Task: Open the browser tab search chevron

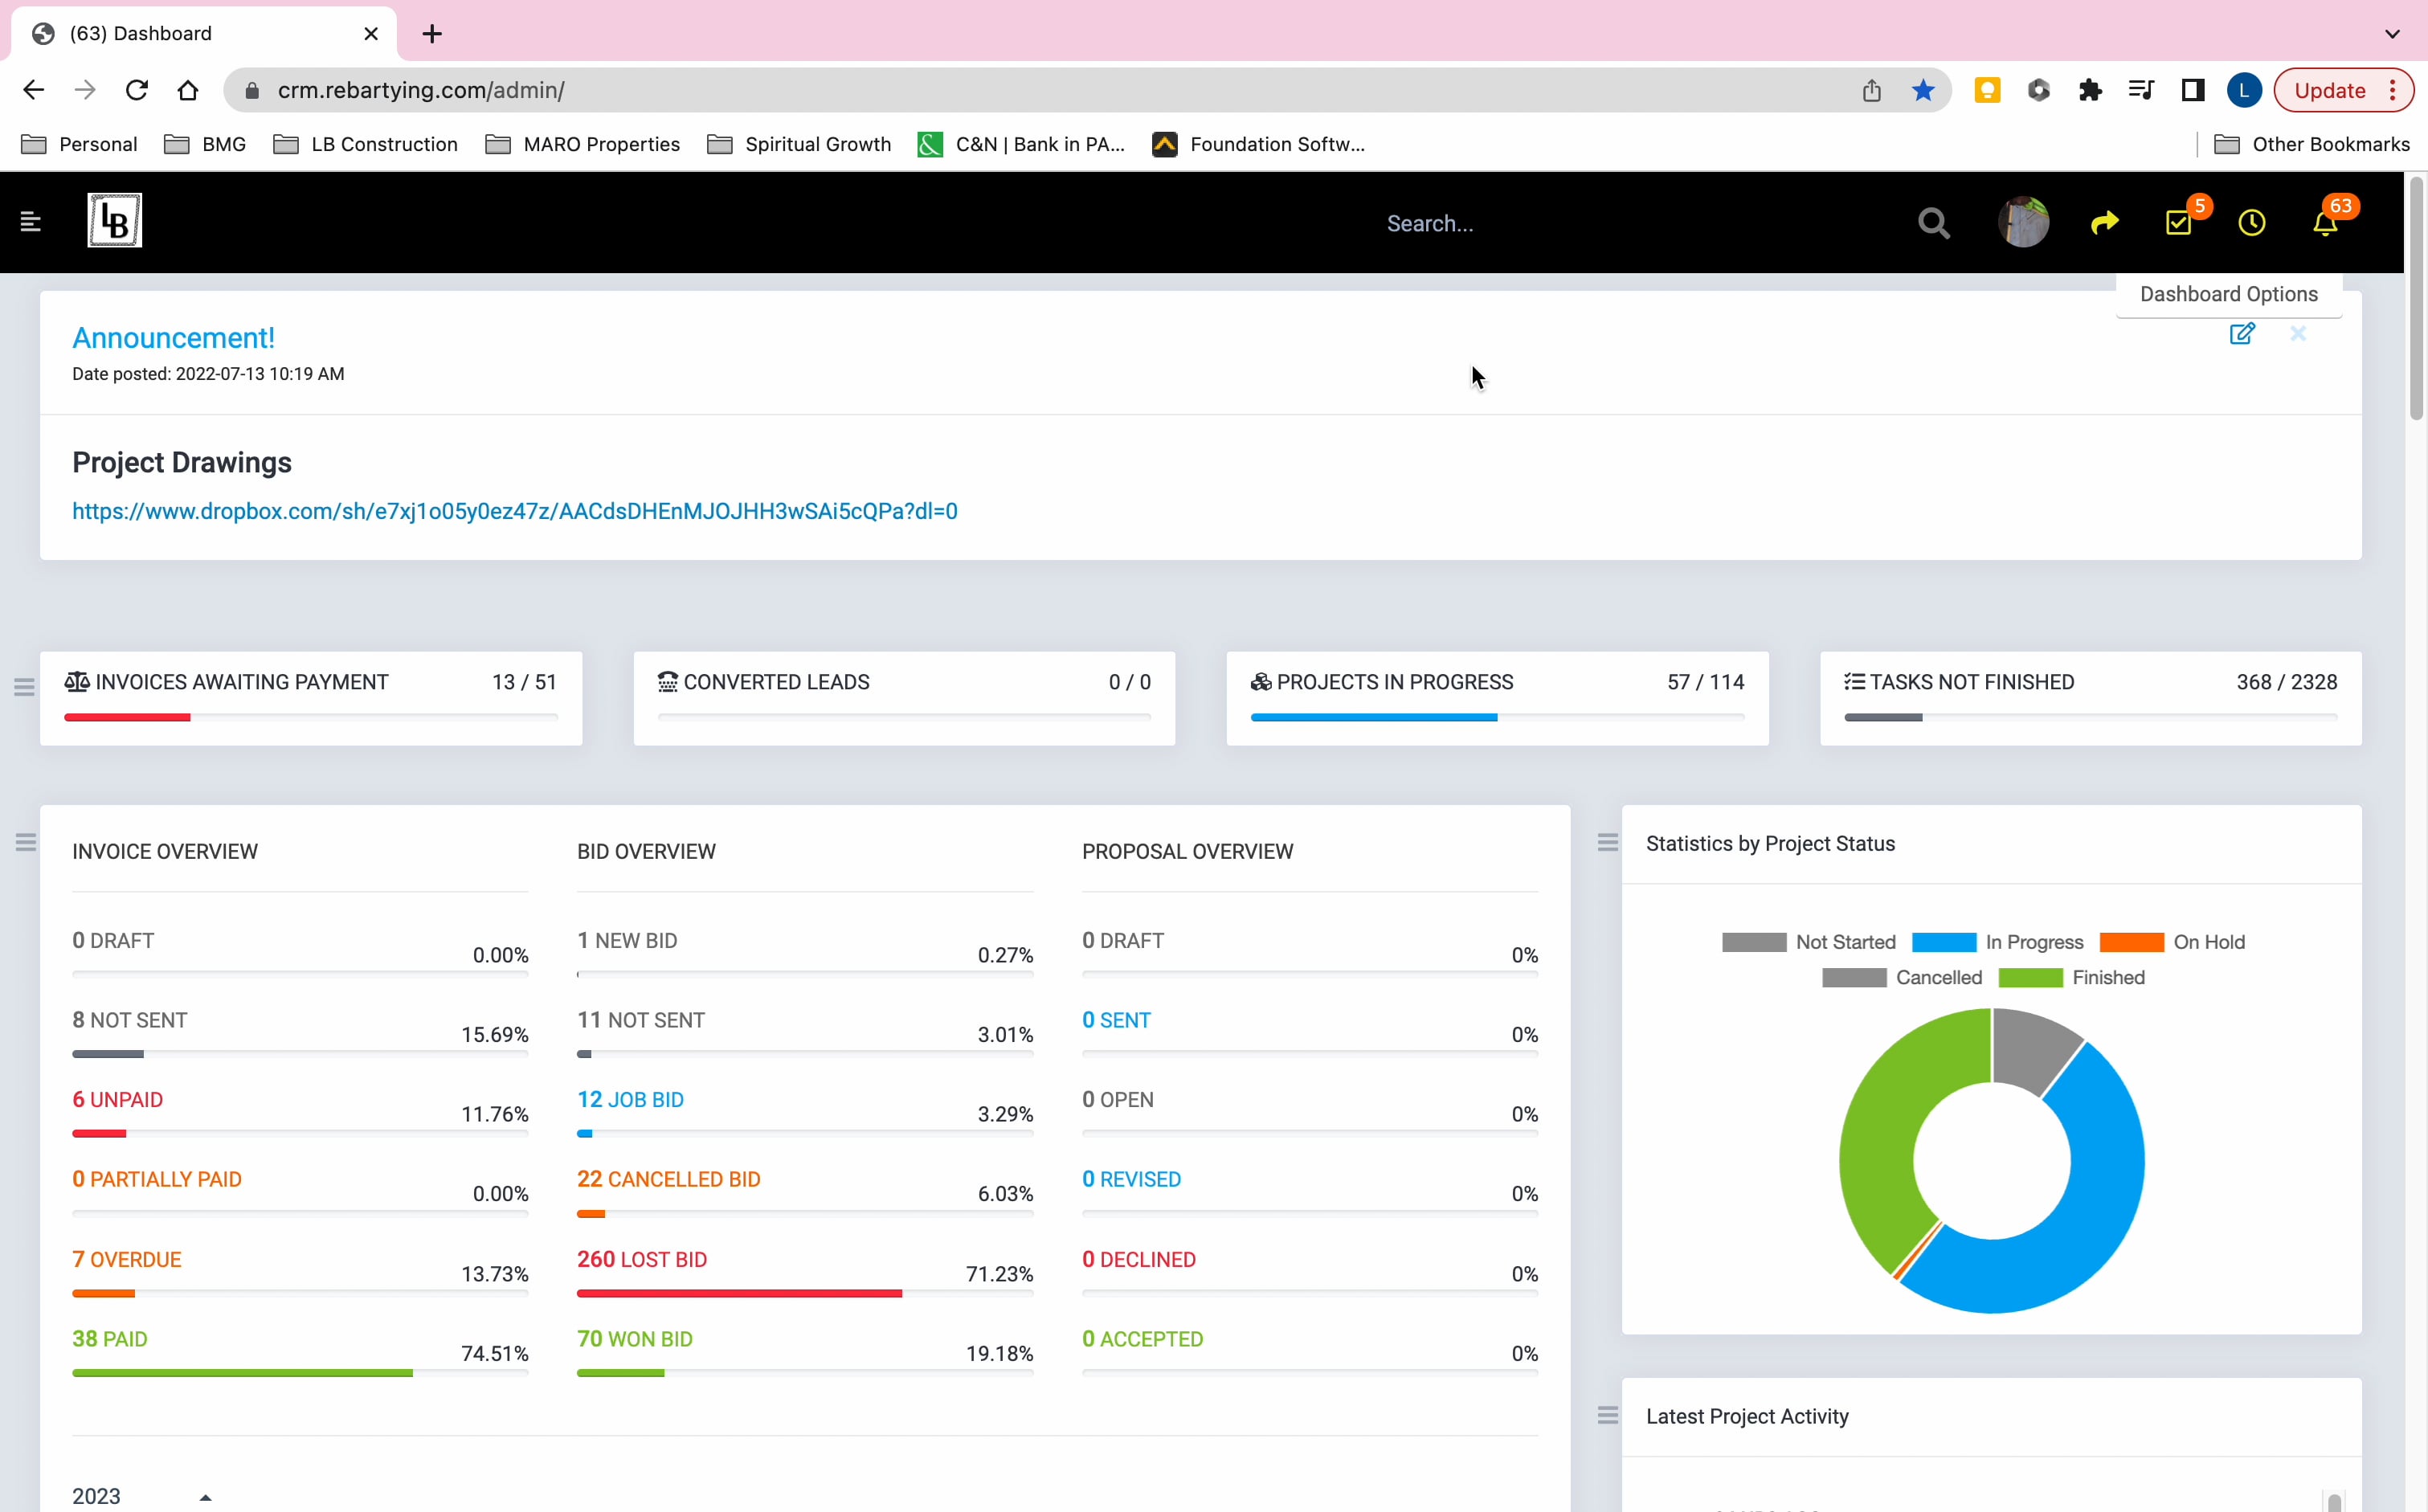Action: click(x=2391, y=33)
